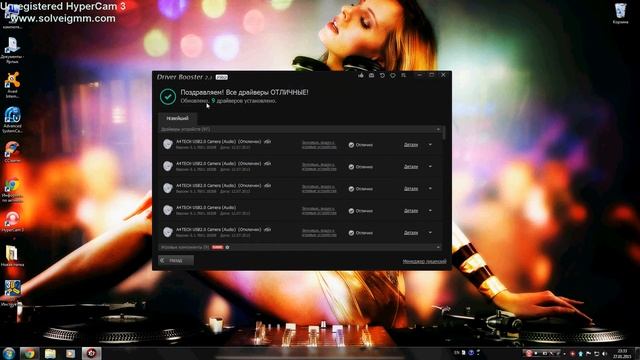Image resolution: width=640 pixels, height=360 pixels.
Task: Open the Менеджер лицензий link
Action: point(424,261)
